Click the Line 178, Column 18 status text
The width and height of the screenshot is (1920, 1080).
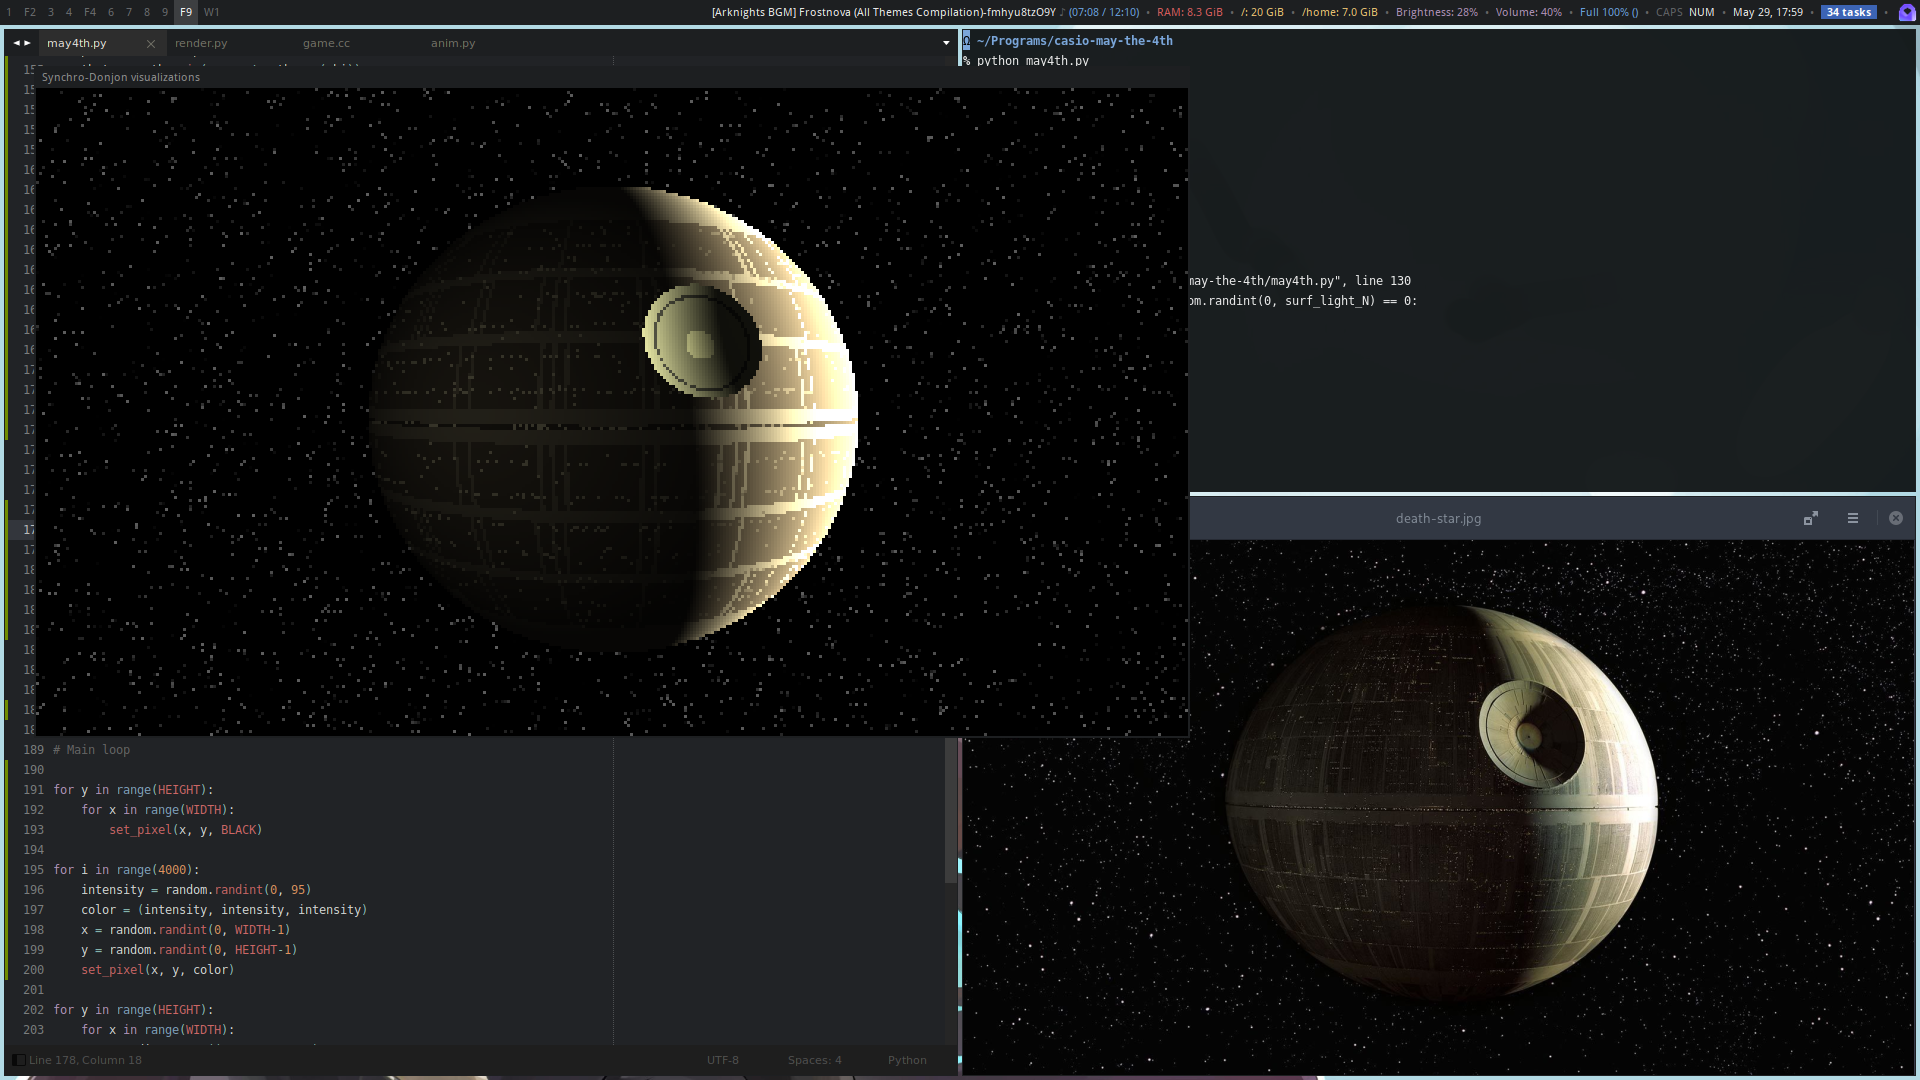85,1060
